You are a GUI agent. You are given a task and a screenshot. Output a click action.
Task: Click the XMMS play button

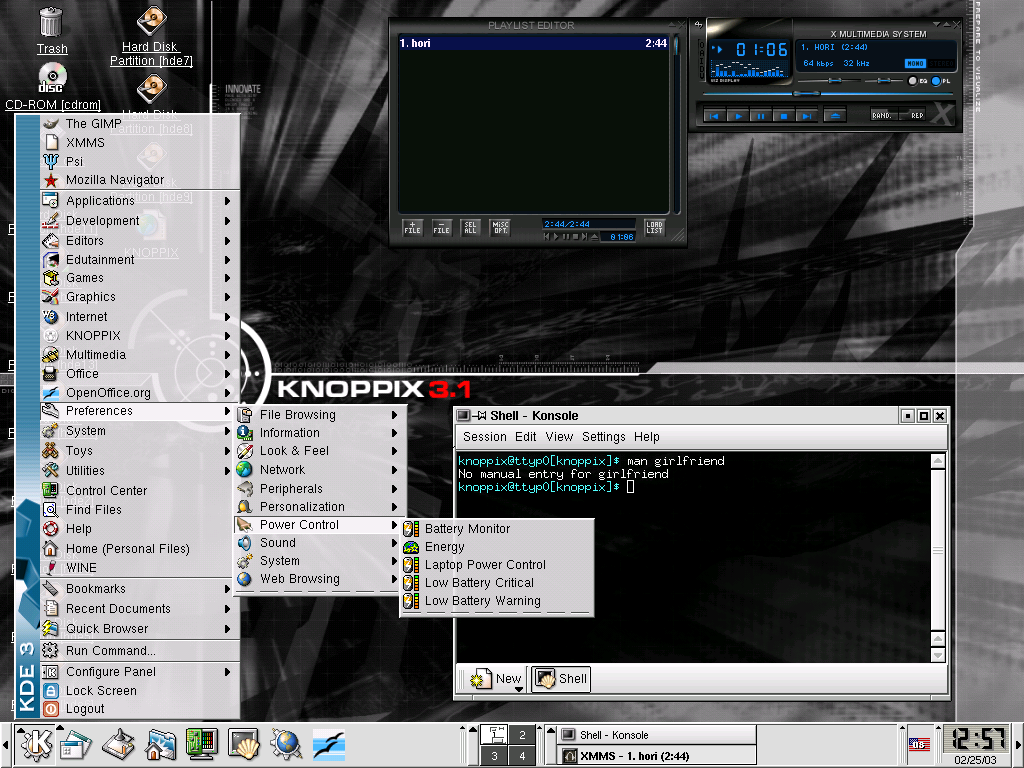click(x=738, y=116)
